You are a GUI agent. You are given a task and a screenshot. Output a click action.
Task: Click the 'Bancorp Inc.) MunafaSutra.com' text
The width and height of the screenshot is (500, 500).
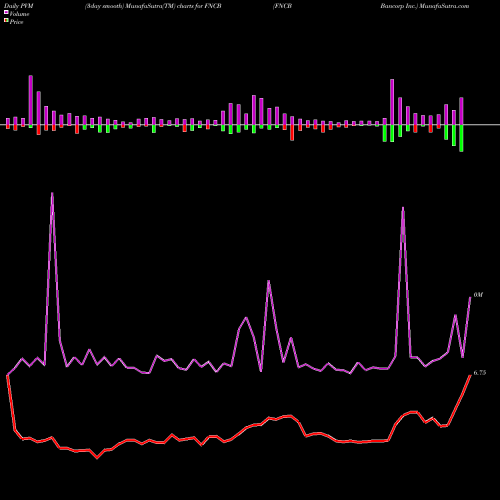[x=425, y=6]
